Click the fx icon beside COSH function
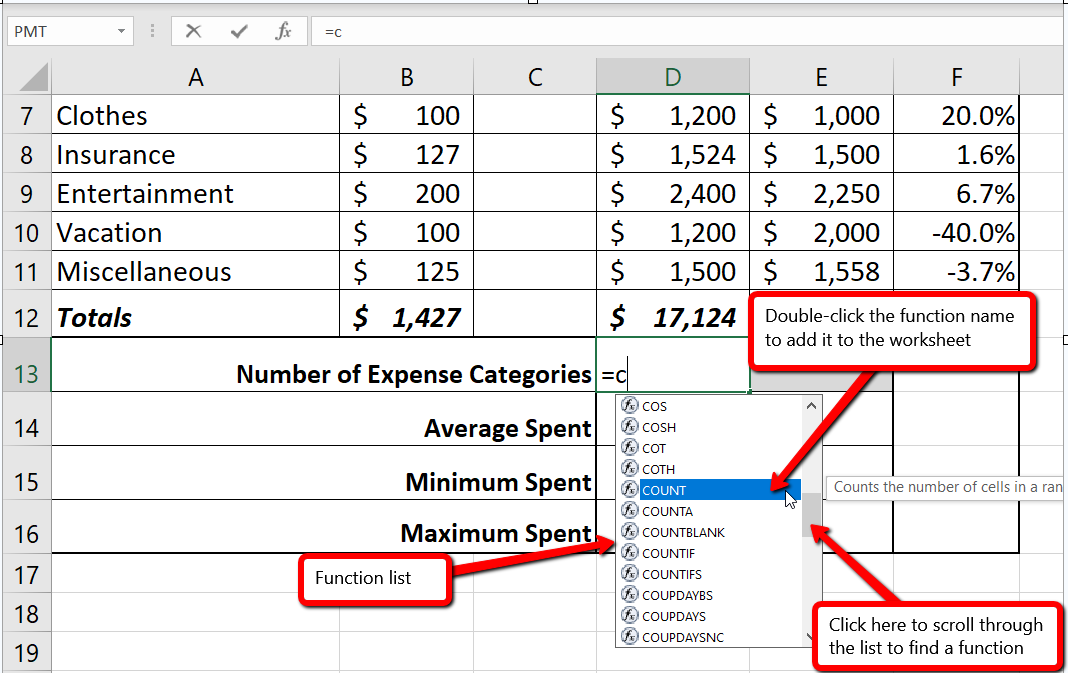 (630, 427)
